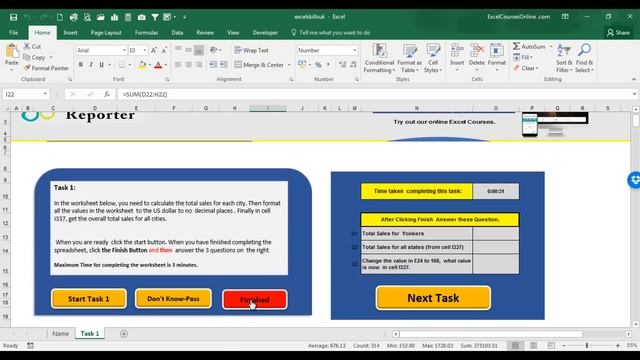The image size is (640, 360).
Task: Click the horizontal scrollbar
Action: 491,334
